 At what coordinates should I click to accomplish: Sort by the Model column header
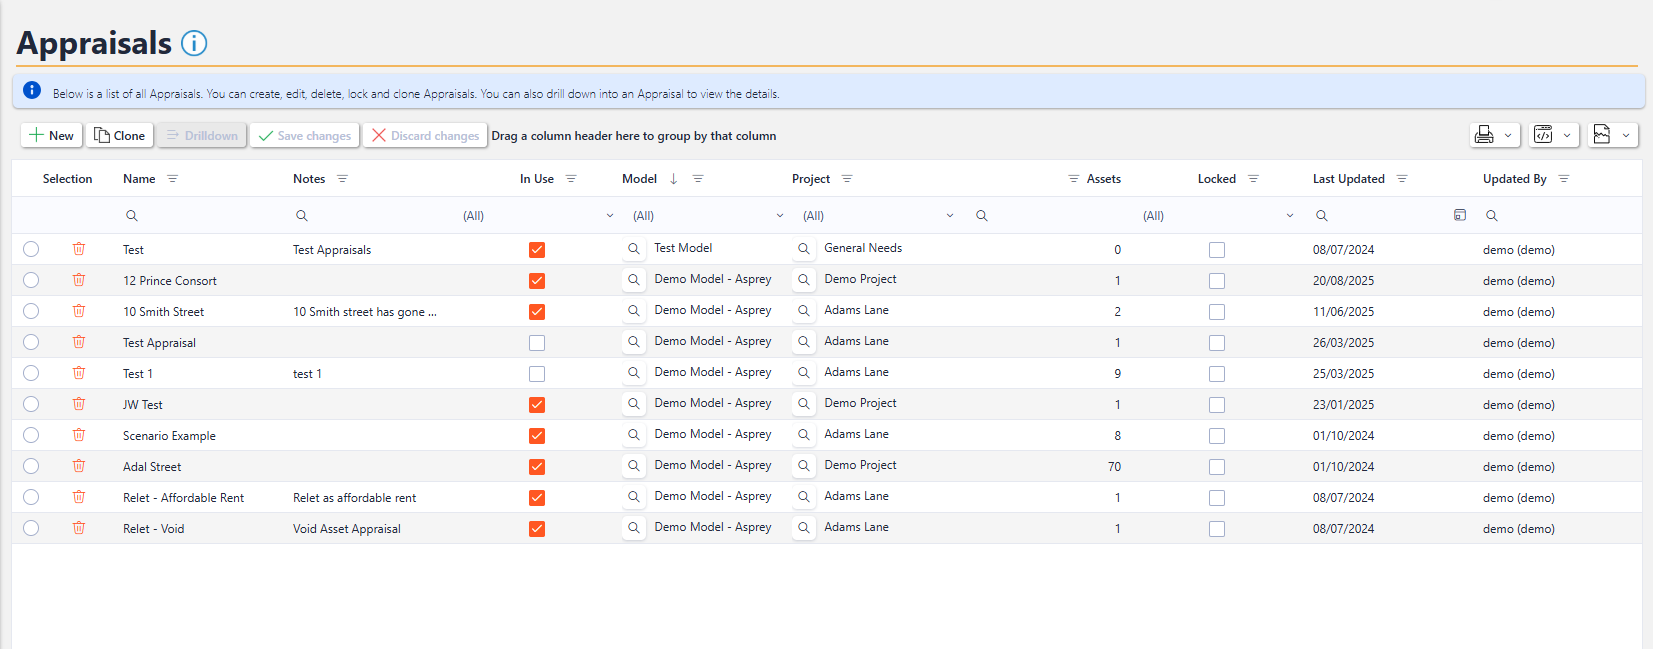[x=640, y=179]
